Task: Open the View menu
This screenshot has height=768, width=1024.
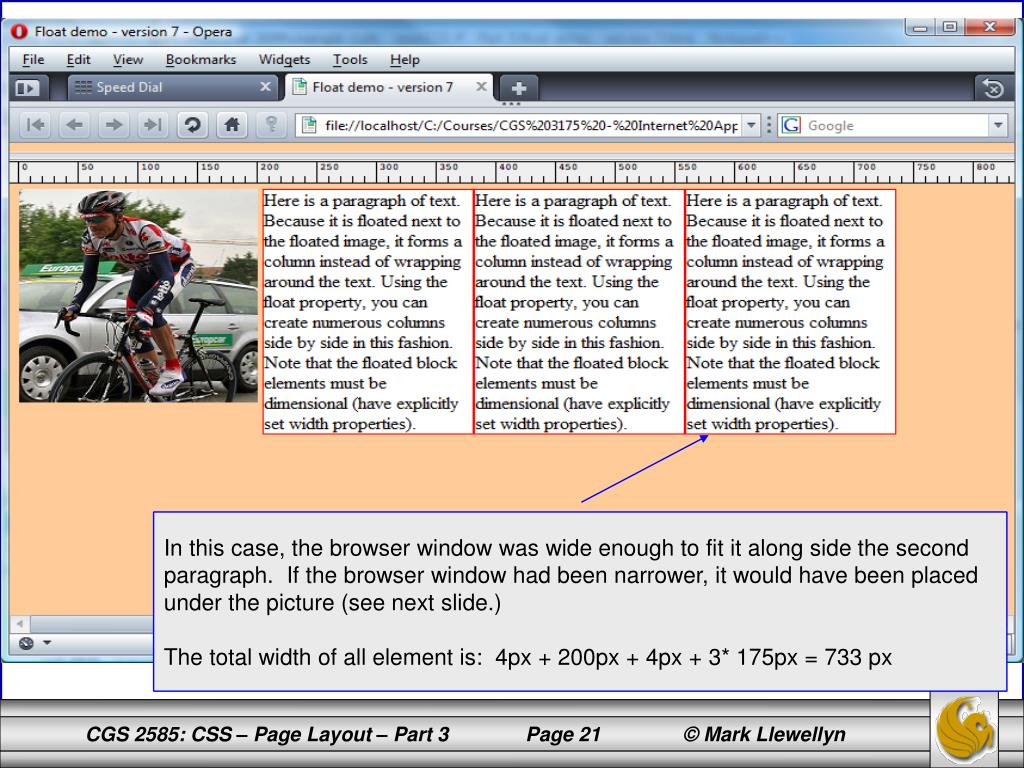Action: click(x=127, y=59)
